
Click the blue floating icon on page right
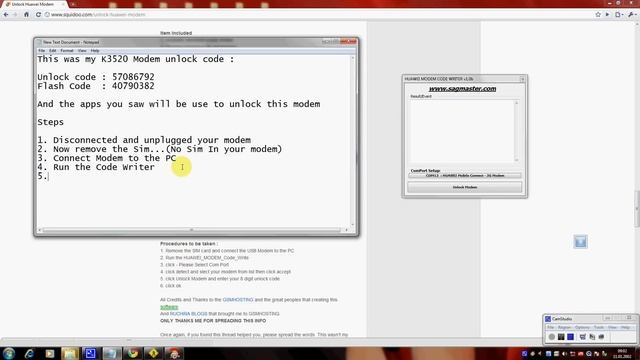[x=580, y=242]
